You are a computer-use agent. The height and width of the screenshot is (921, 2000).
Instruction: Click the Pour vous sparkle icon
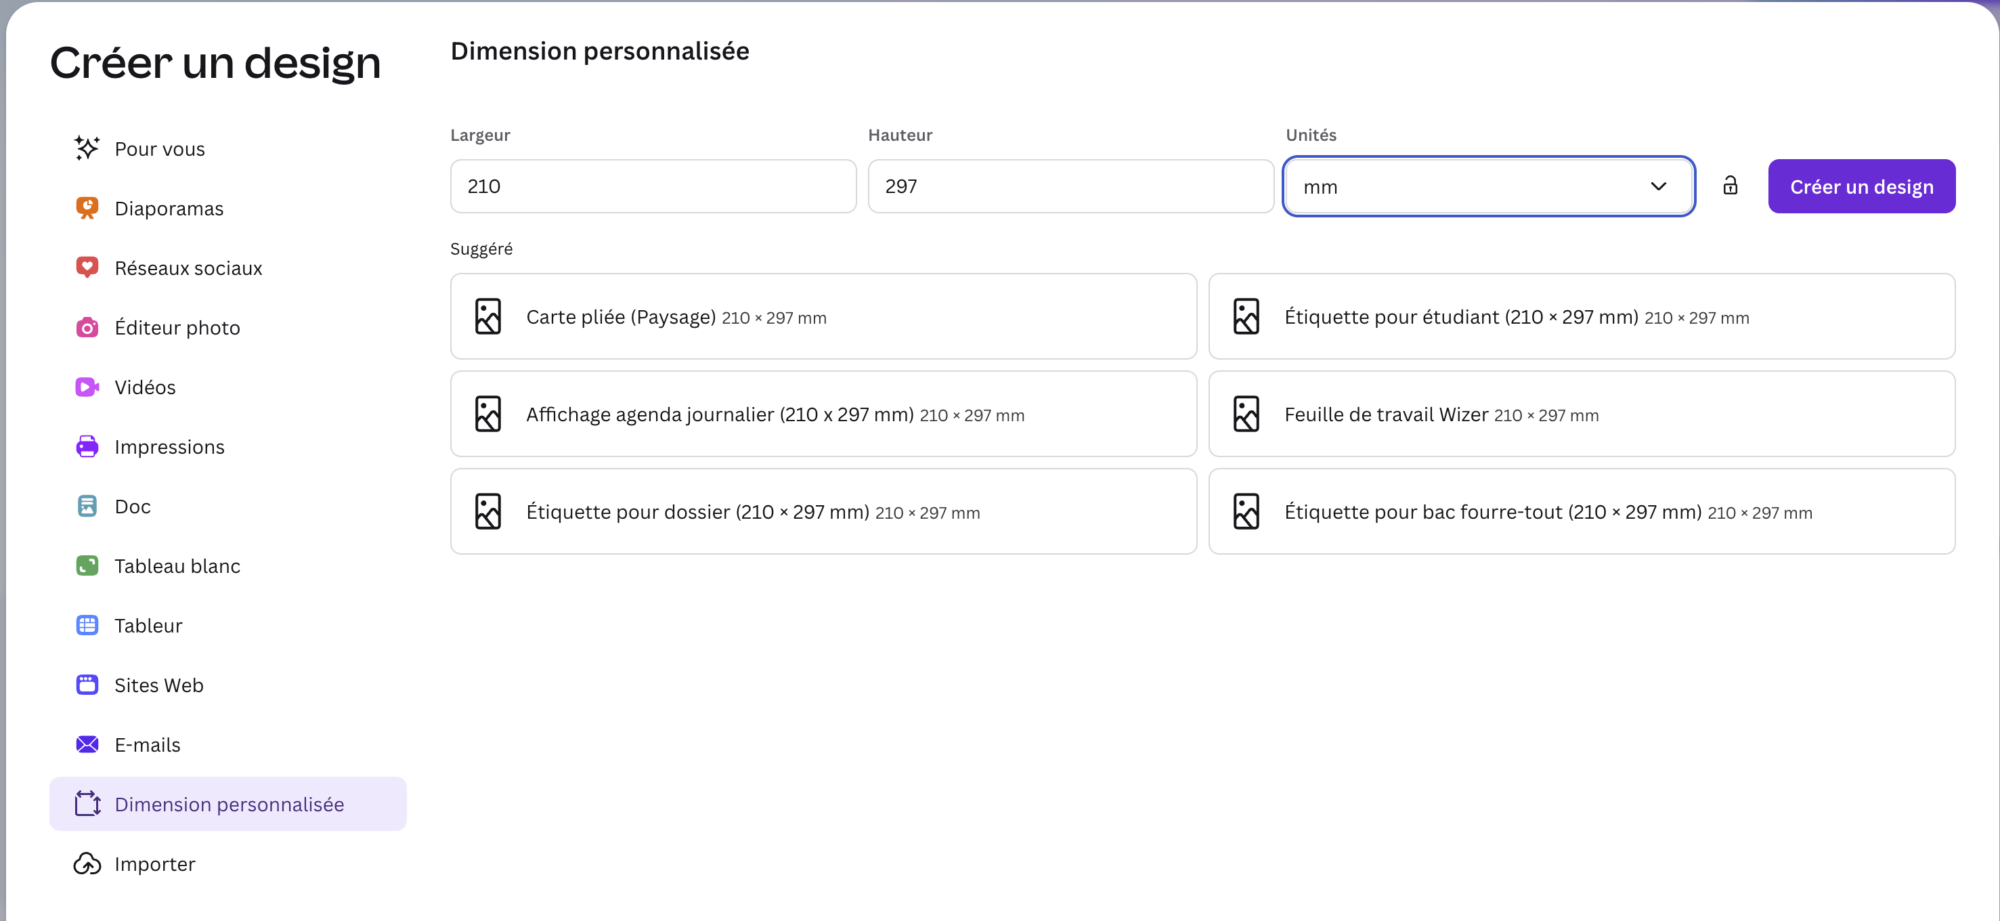[x=87, y=148]
